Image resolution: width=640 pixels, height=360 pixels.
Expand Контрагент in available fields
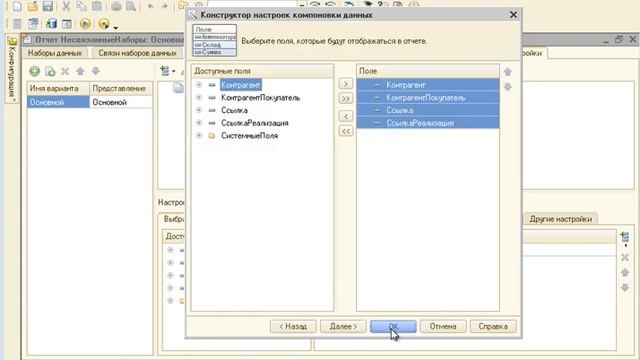199,85
